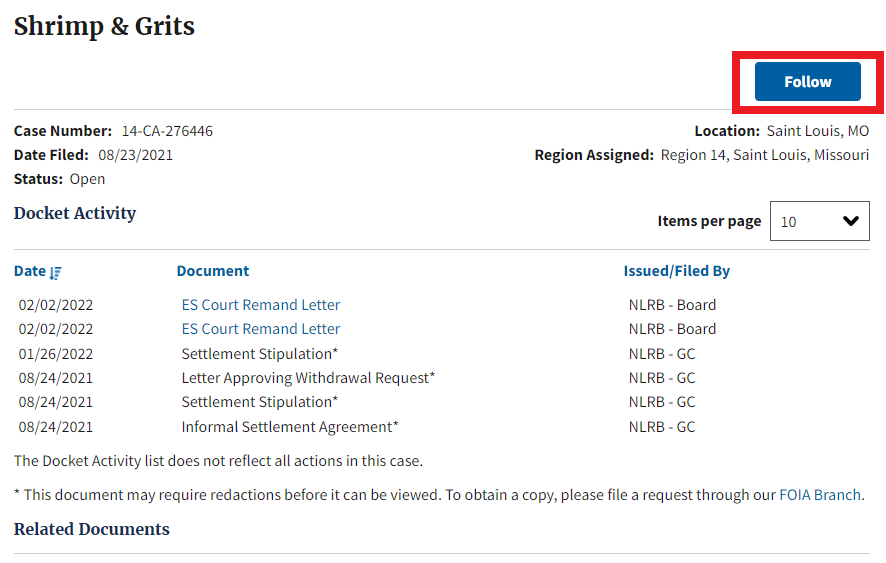Click the Docket Activity heading
Screen dimensions: 886x563
click(x=75, y=213)
